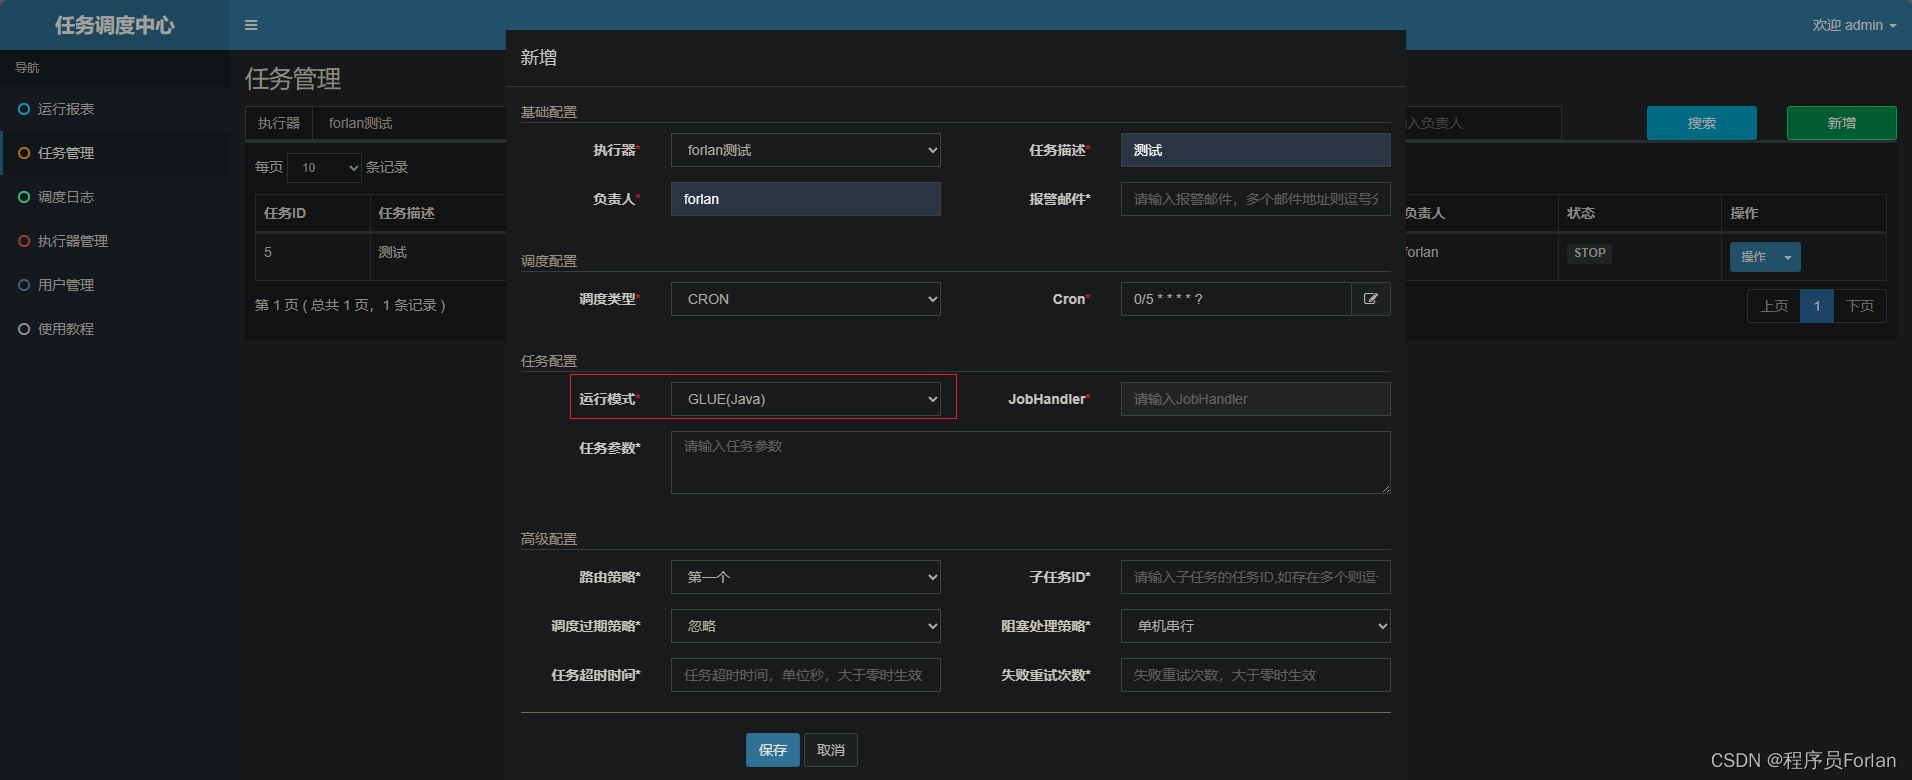
Task: Click the 使用教程 sidebar circle icon
Action: pos(24,329)
